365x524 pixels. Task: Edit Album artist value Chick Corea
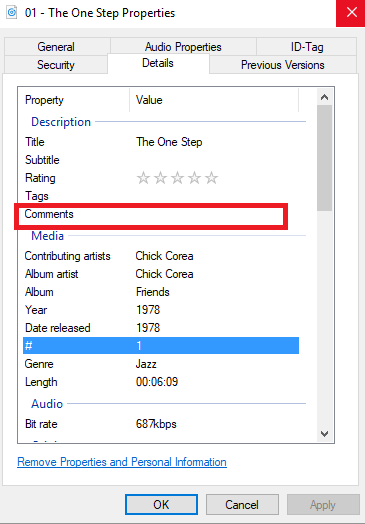pyautogui.click(x=164, y=274)
